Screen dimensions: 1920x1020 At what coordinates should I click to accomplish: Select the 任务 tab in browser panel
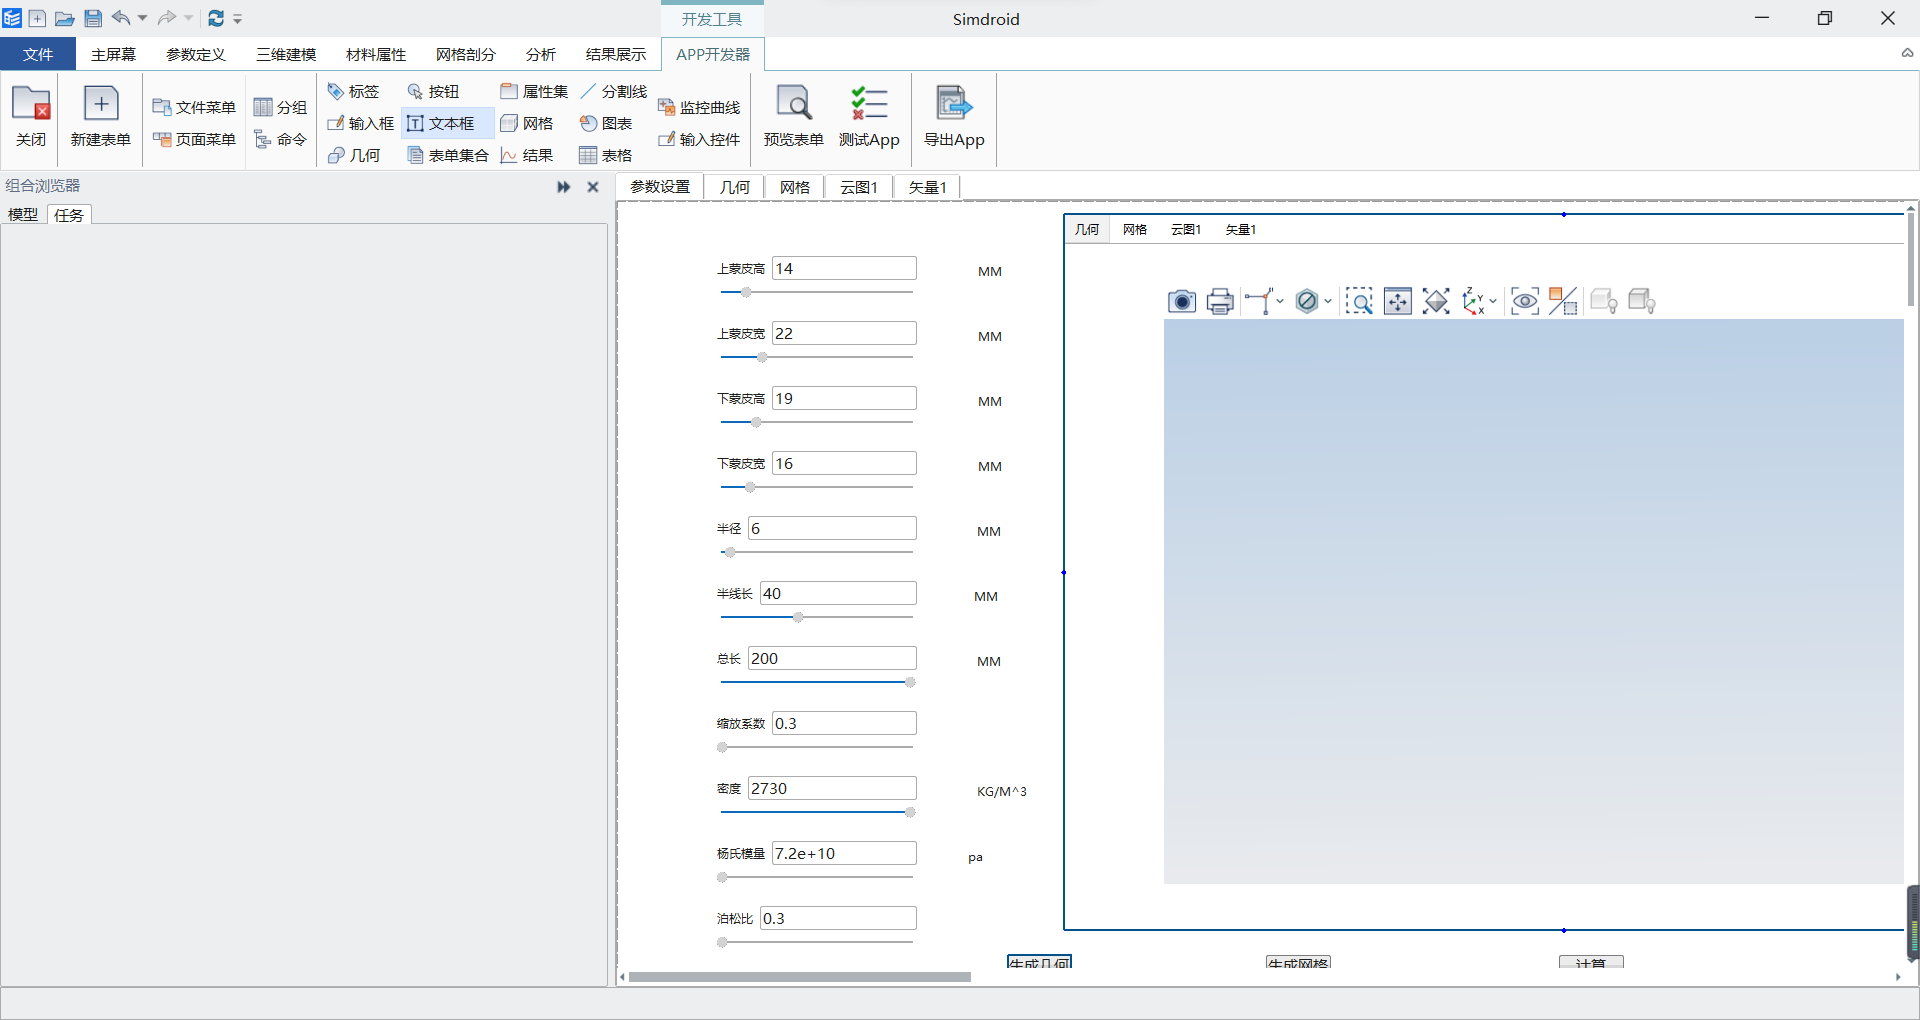(69, 215)
